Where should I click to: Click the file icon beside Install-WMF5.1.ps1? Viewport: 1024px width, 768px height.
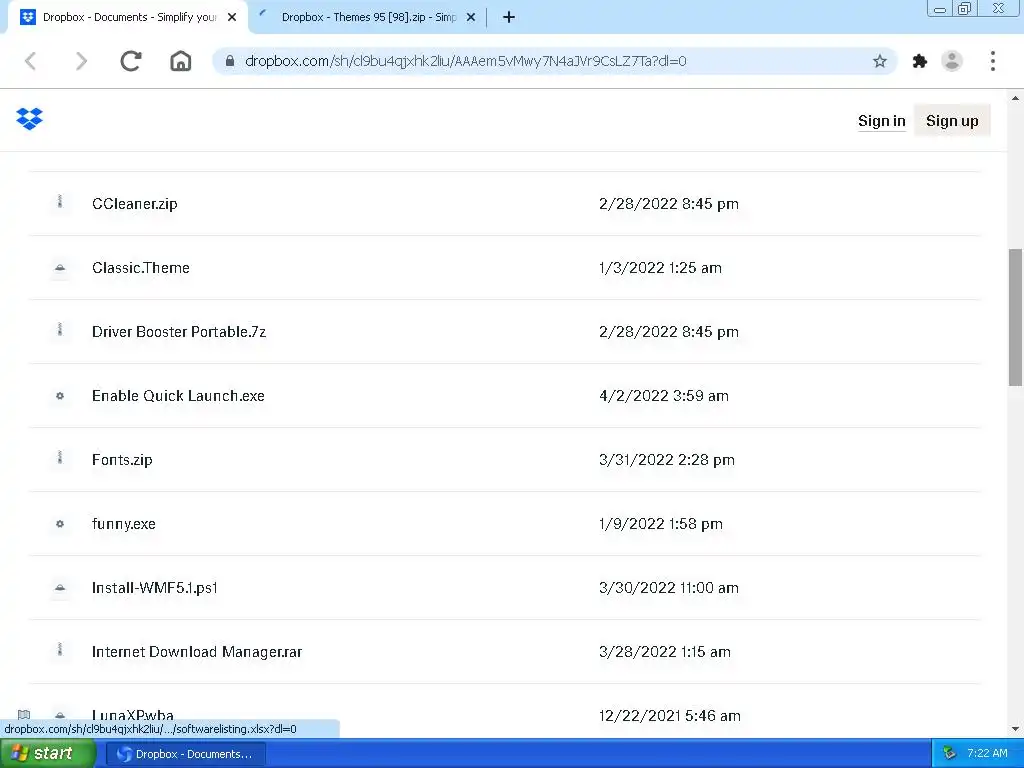click(x=60, y=588)
